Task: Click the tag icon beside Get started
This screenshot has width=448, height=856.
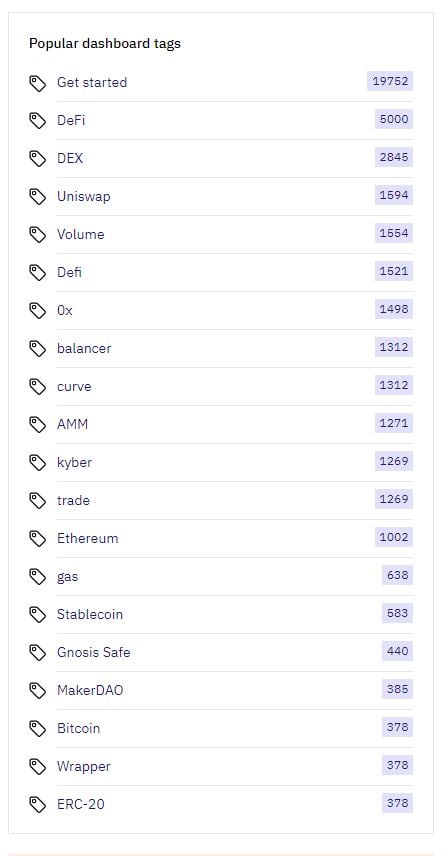Action: tap(37, 83)
